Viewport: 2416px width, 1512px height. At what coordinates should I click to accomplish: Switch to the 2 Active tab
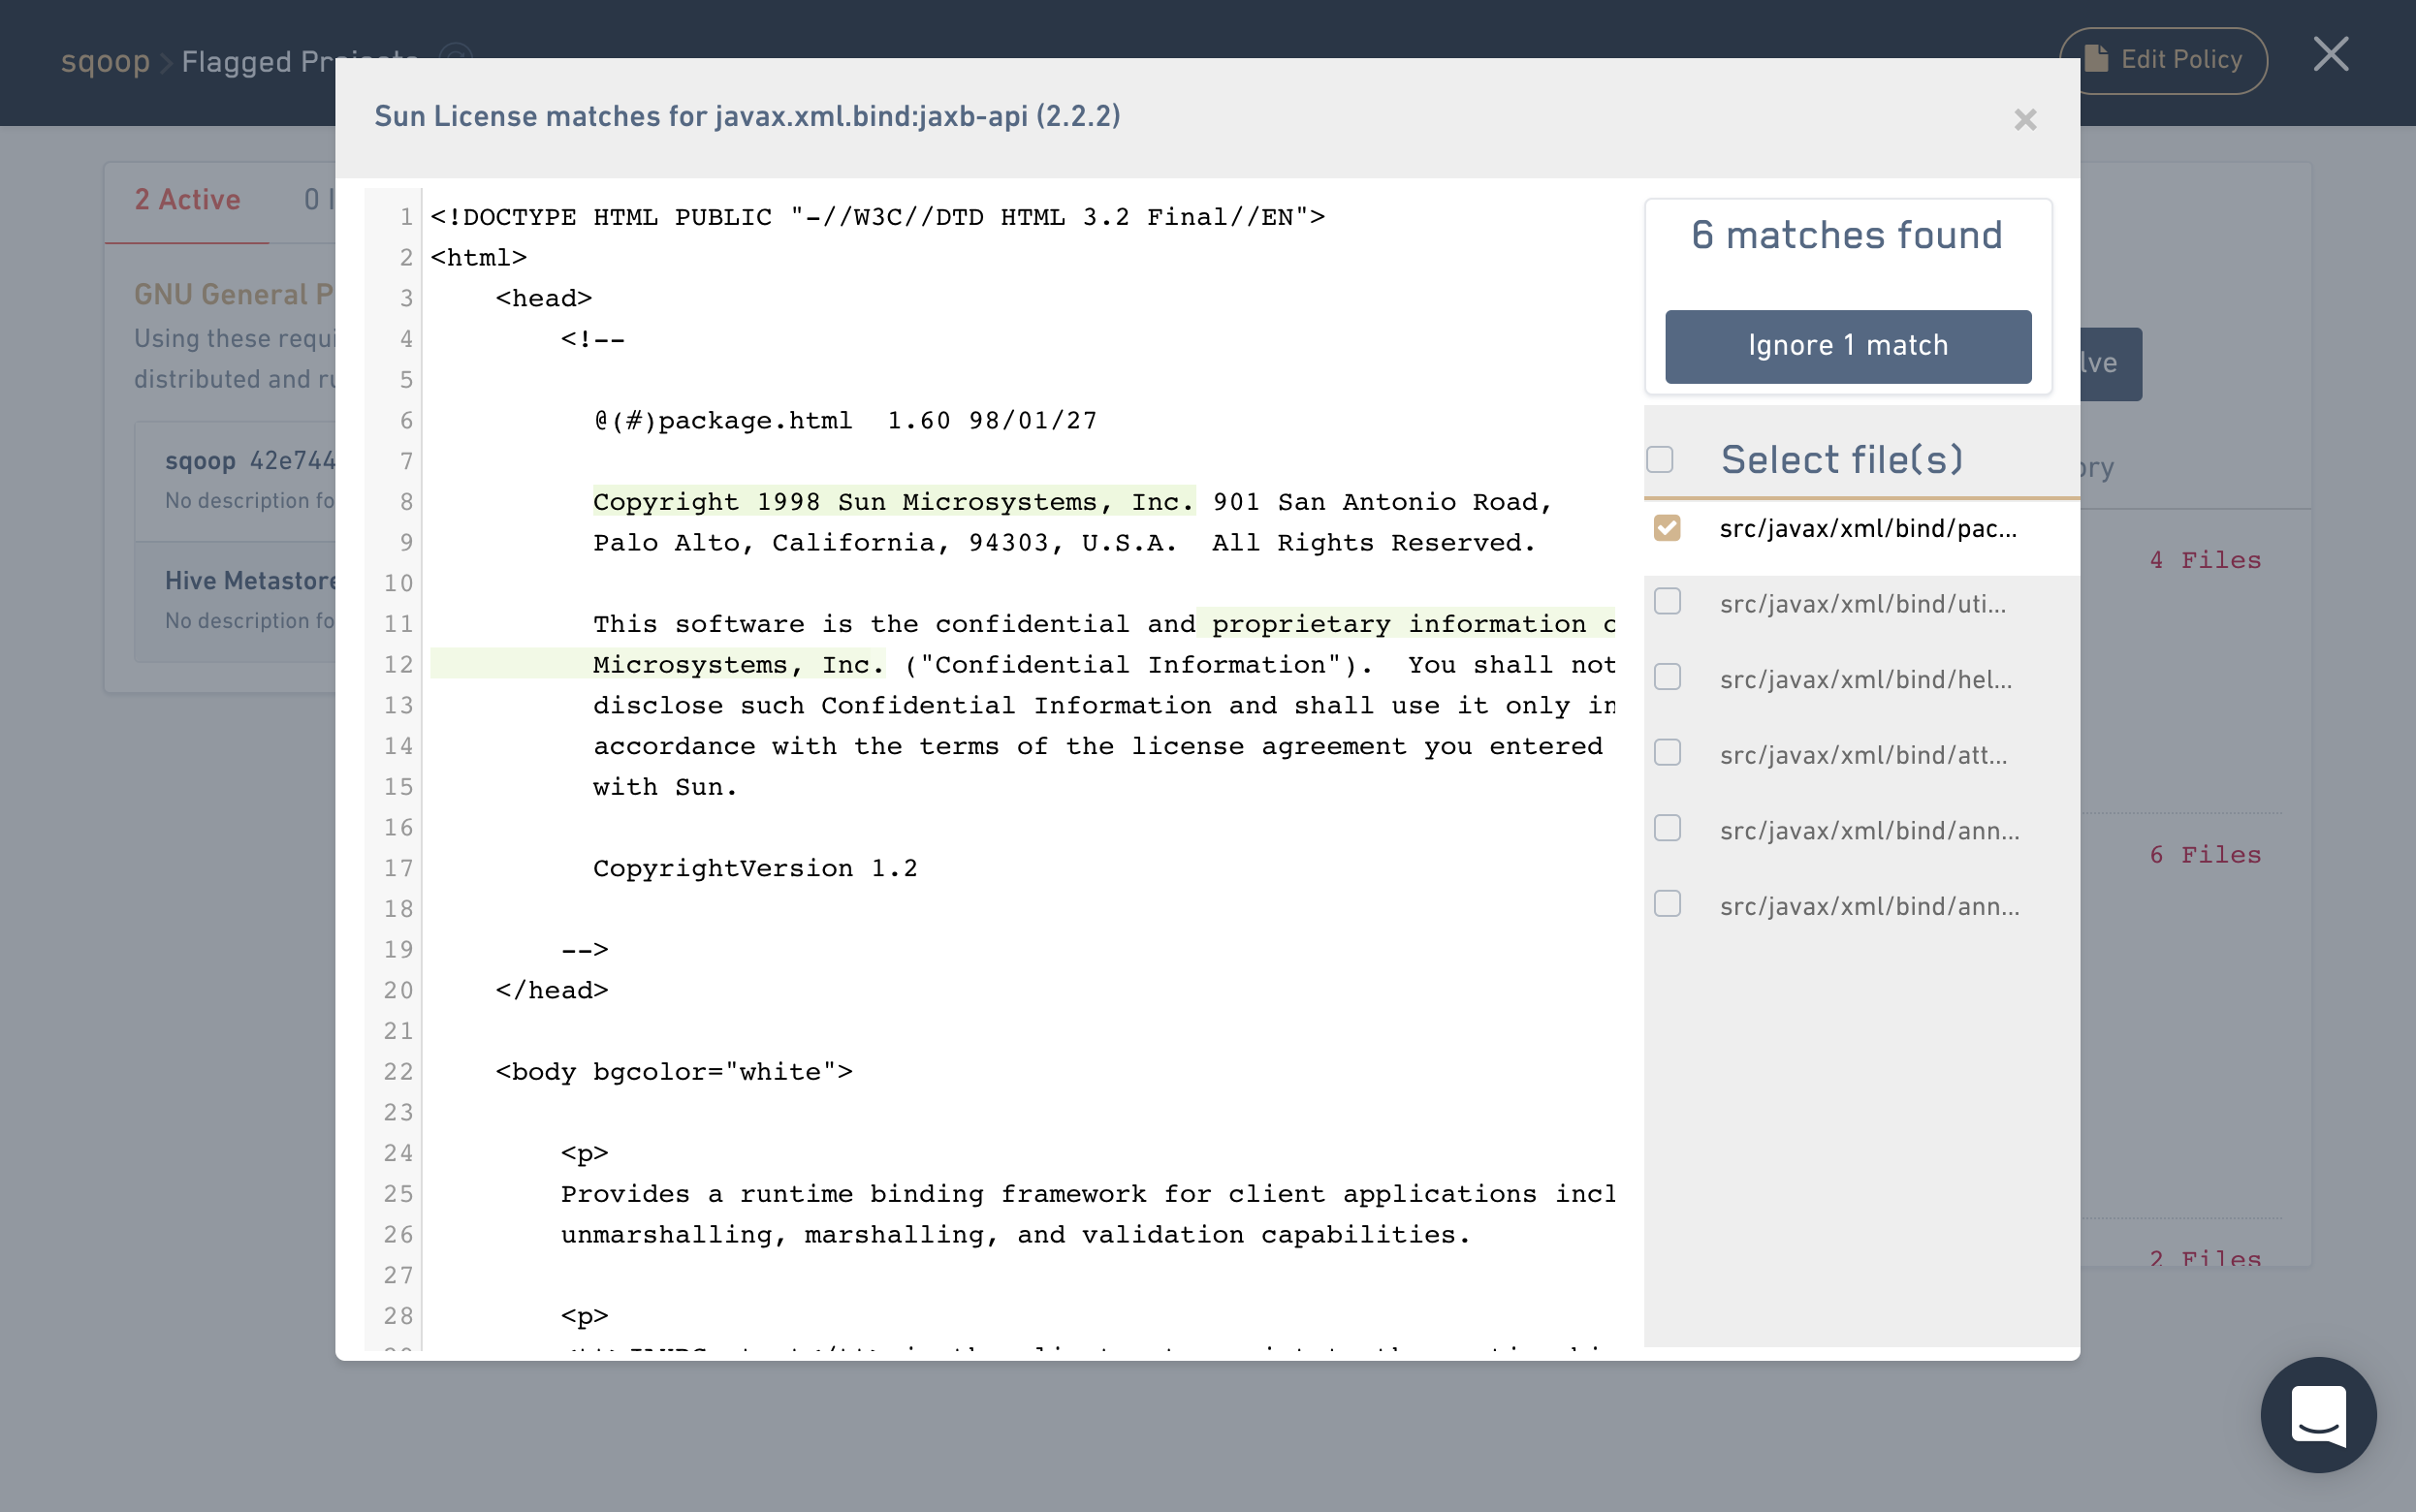[x=187, y=200]
